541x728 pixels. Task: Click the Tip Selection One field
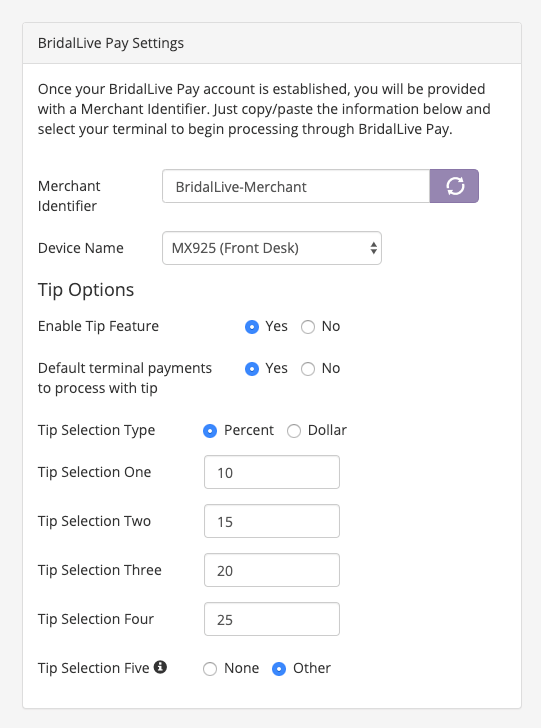point(272,472)
